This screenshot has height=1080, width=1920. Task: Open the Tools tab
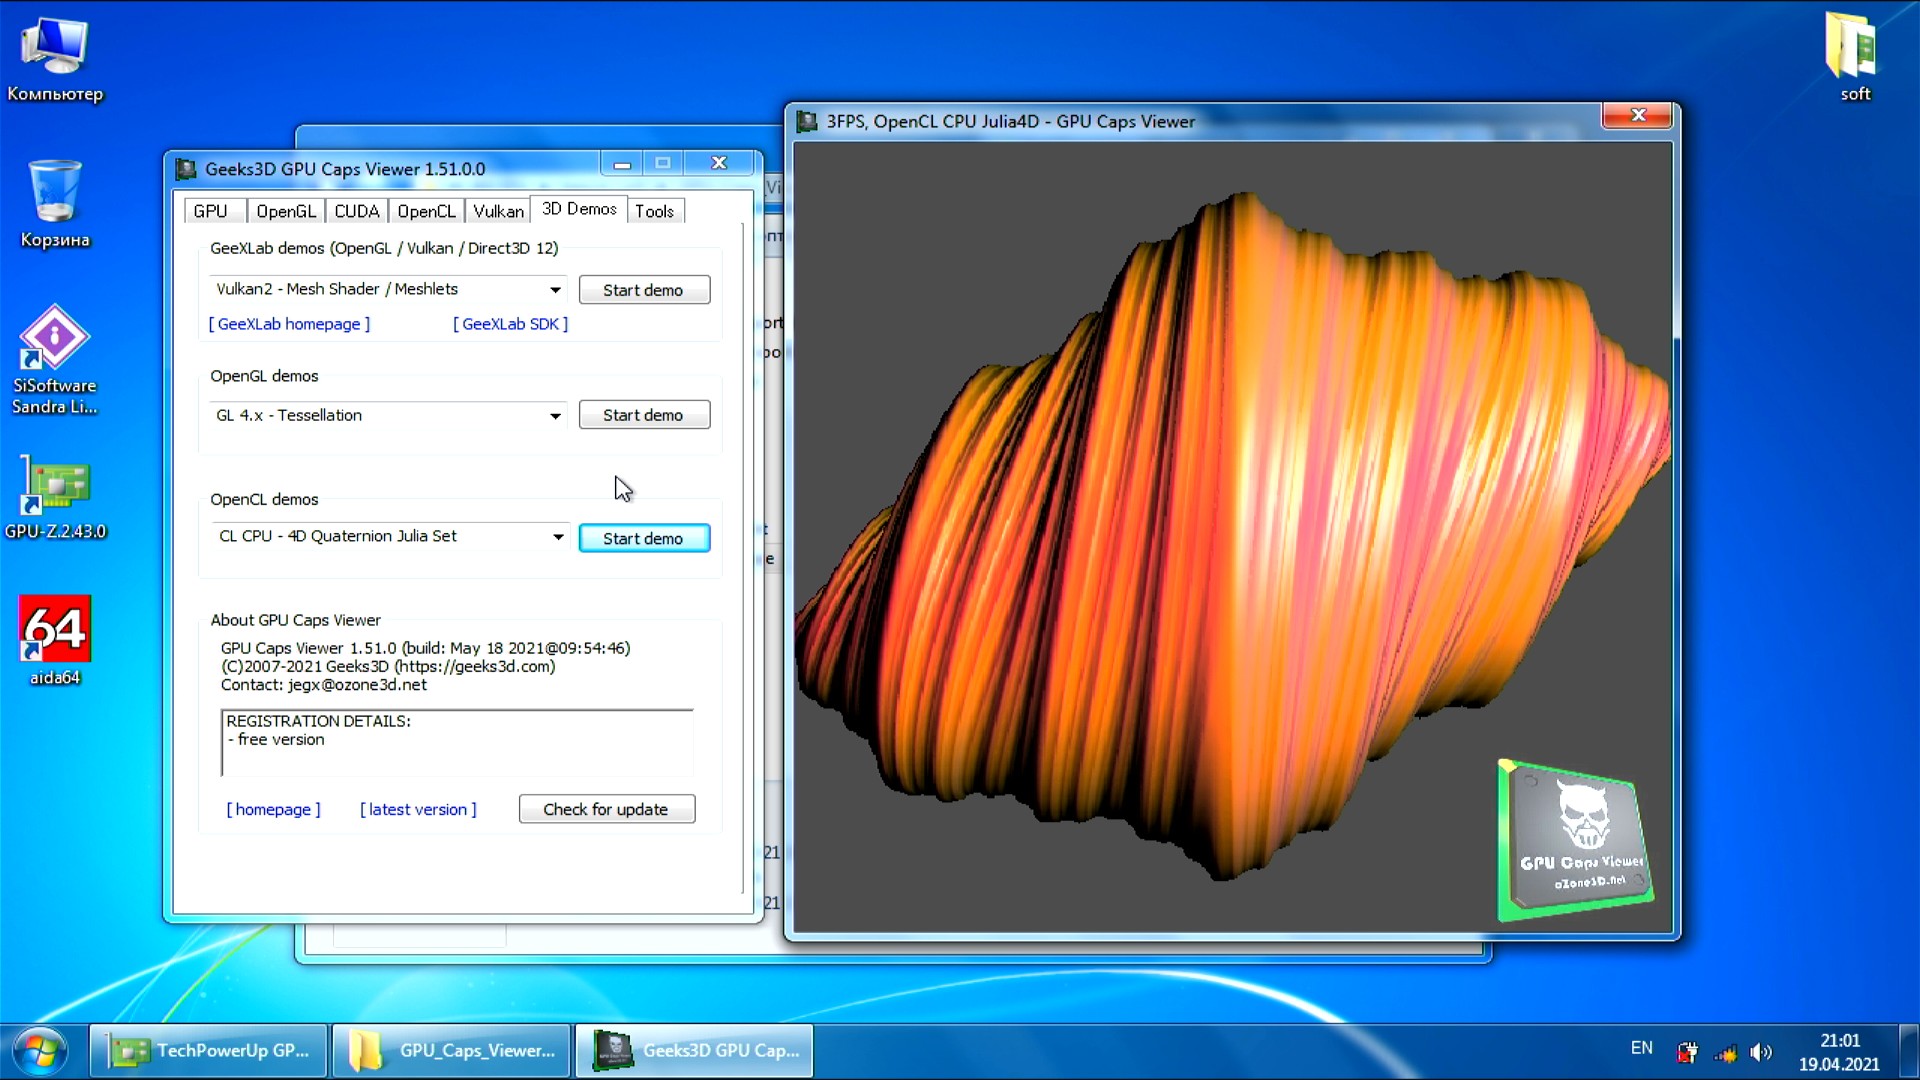(654, 211)
